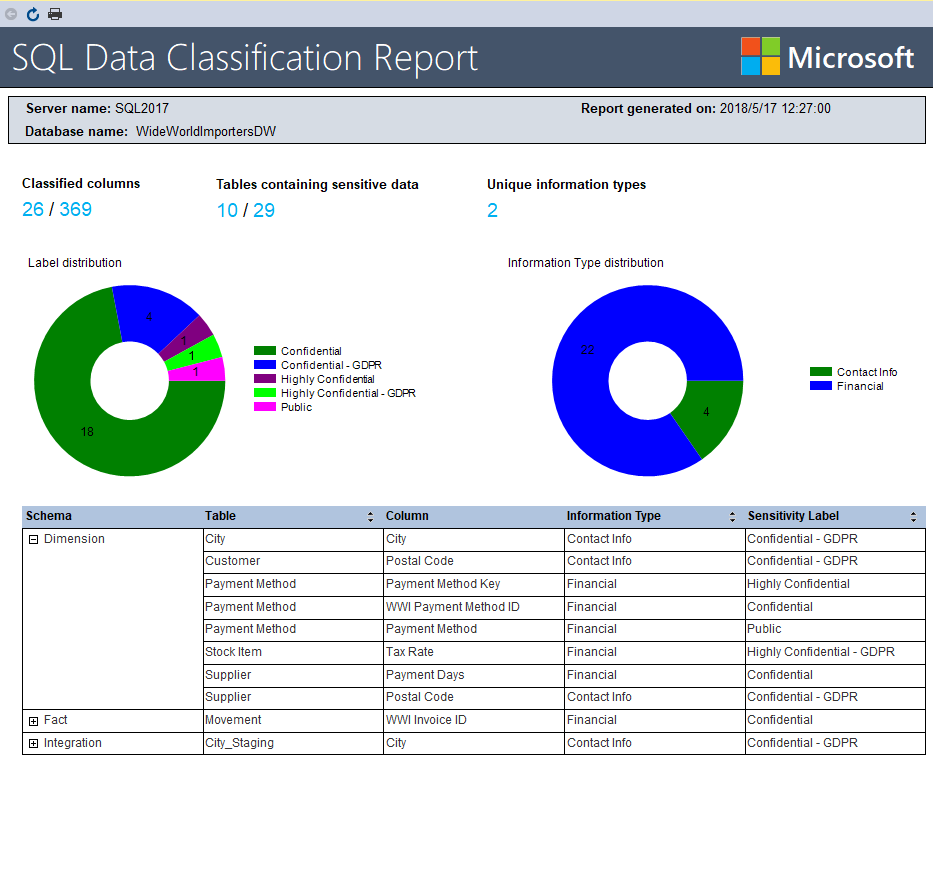Click the database name WideWorldImportersDW
This screenshot has width=933, height=874.
[206, 131]
